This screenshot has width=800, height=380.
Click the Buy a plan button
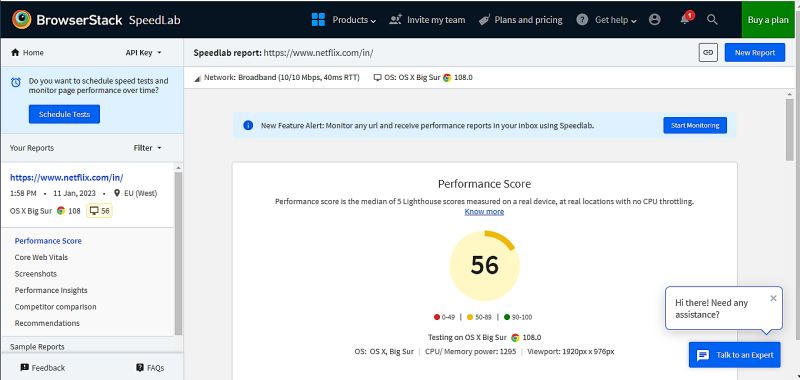coord(768,20)
